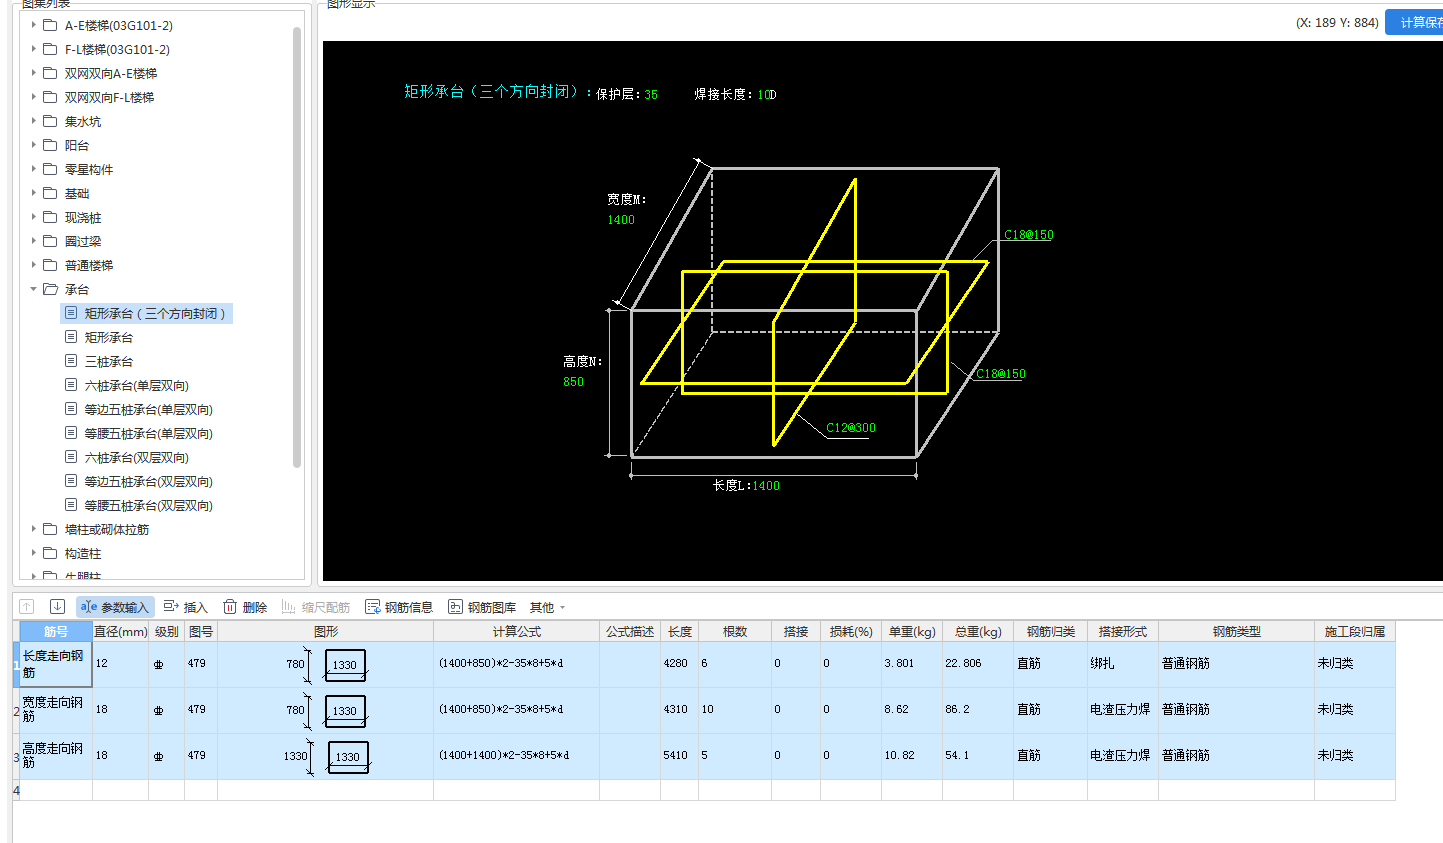Expand the 基础 folder arrow
1443x843 pixels.
34,193
